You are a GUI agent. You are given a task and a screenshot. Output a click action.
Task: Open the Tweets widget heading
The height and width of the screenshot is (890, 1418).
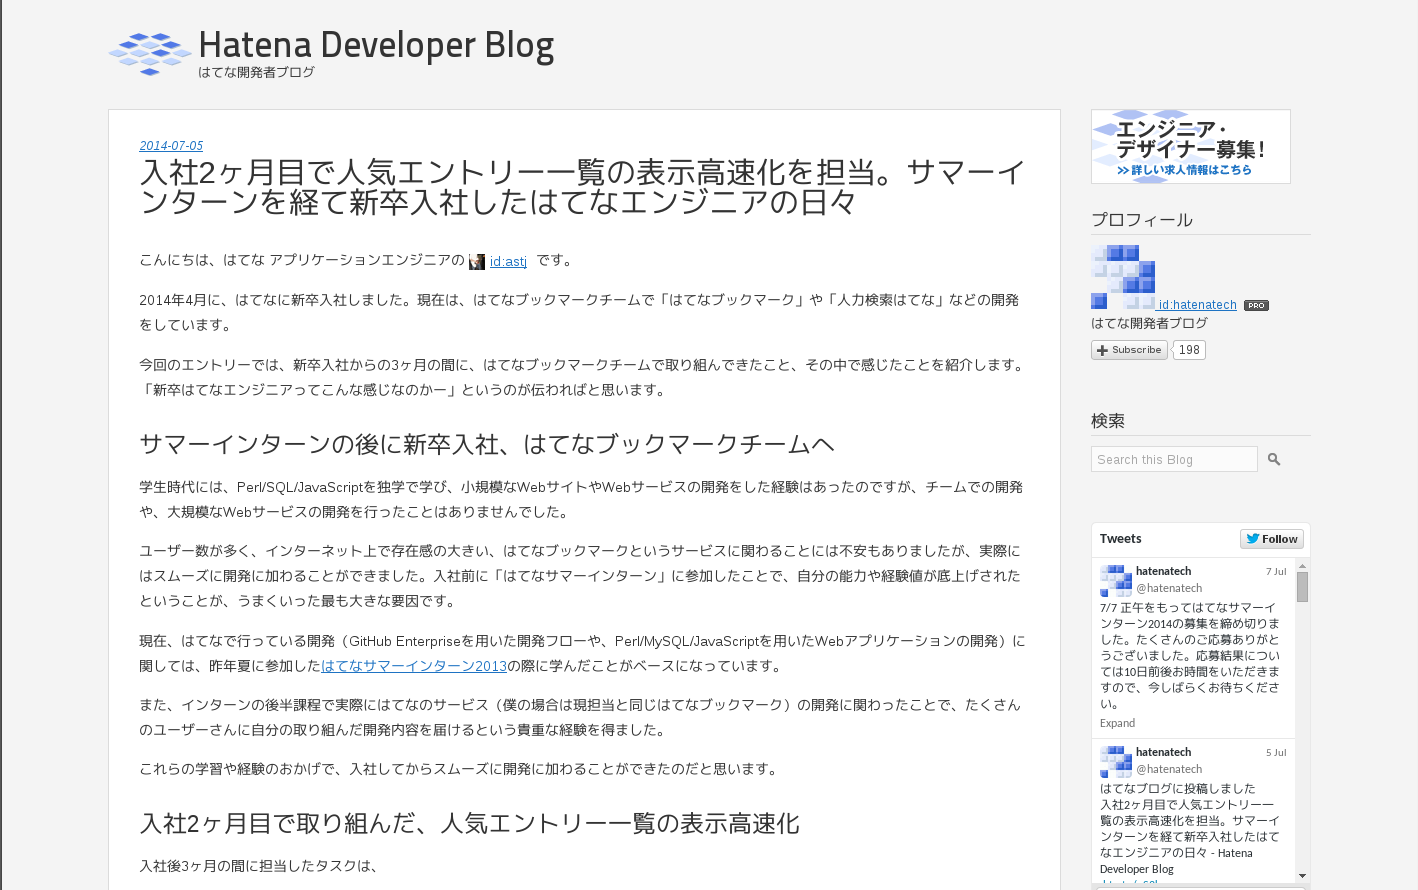click(1120, 539)
